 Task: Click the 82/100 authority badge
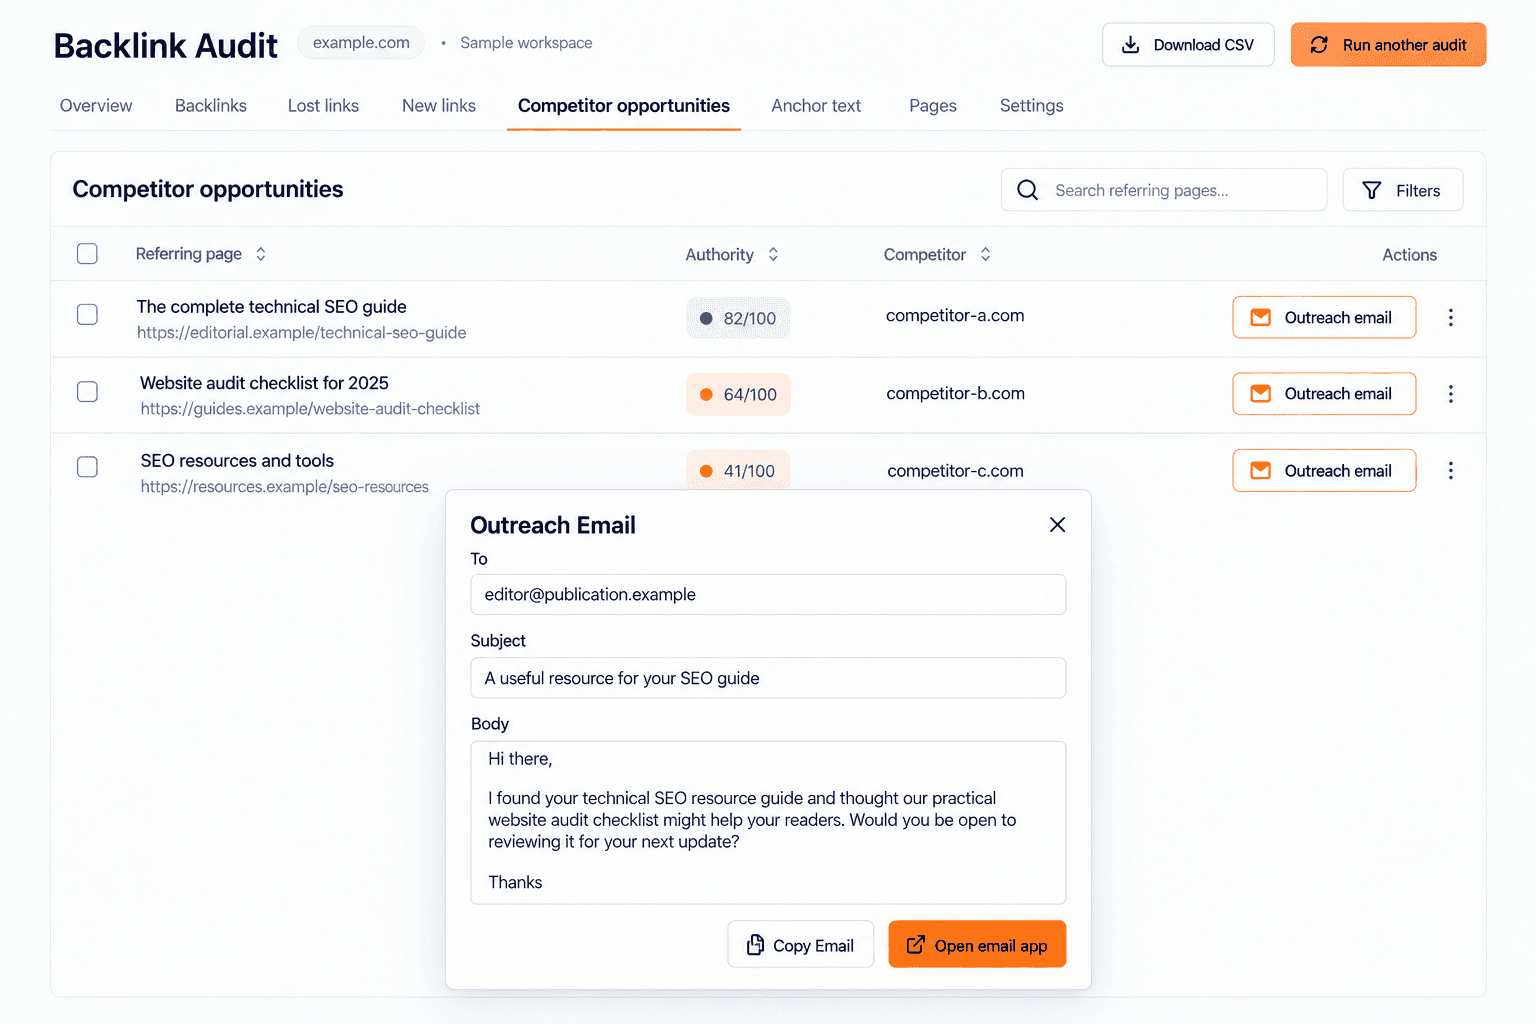click(x=738, y=318)
